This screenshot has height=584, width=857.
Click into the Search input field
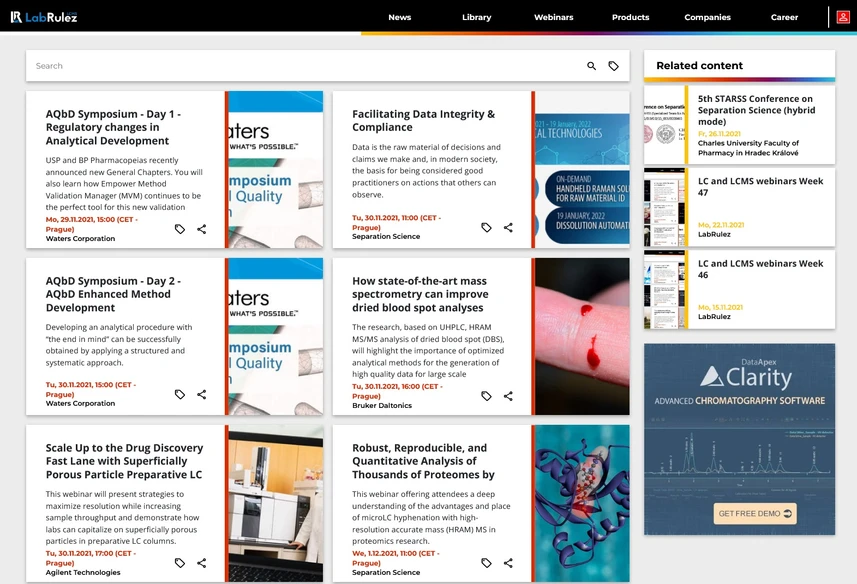(x=306, y=66)
